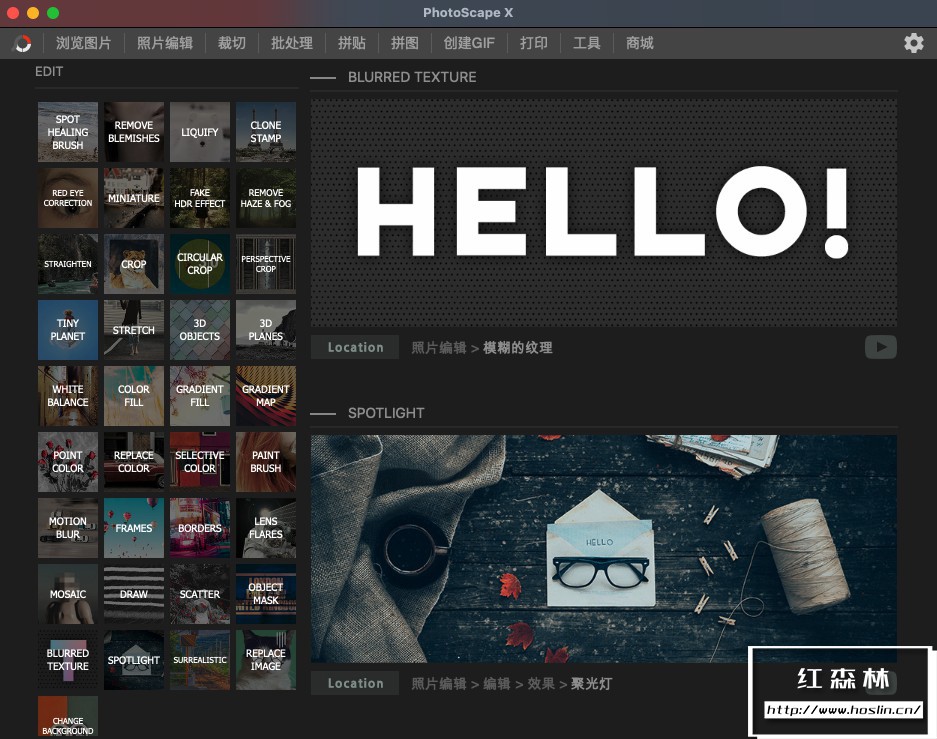Open the 商城 tab
Screen dimensions: 937x739
pyautogui.click(x=639, y=43)
